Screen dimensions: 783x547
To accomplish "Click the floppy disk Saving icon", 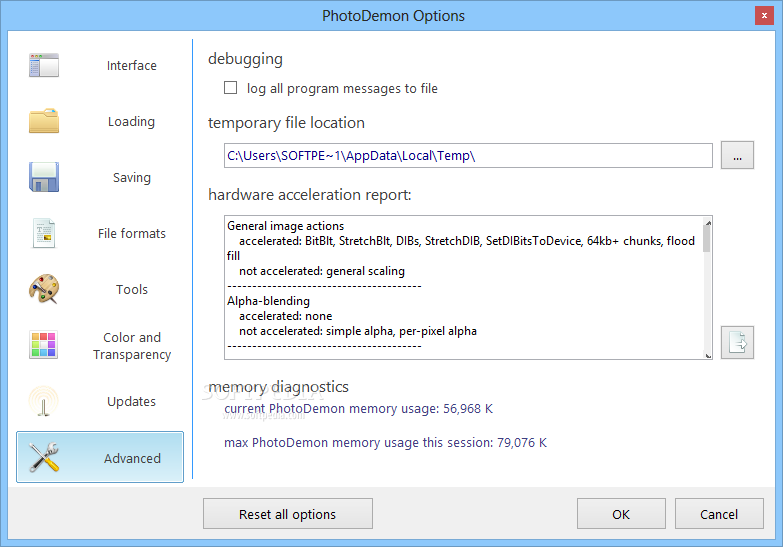I will (x=44, y=177).
